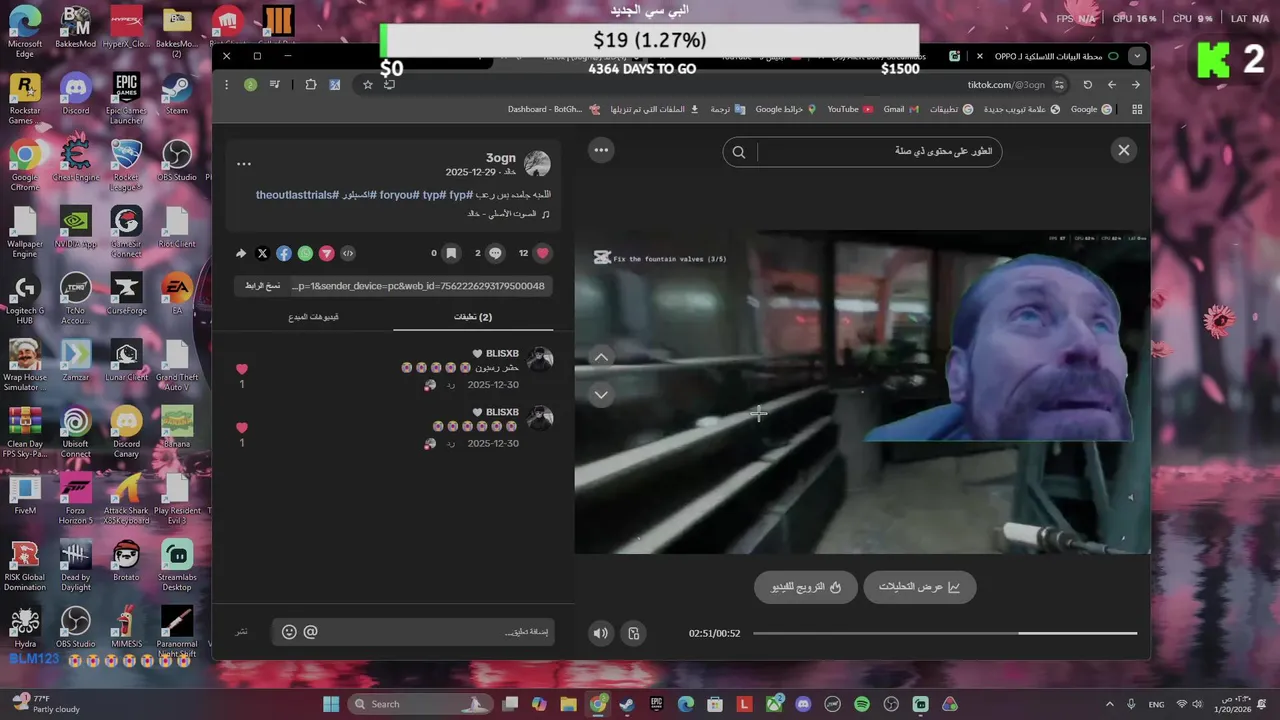This screenshot has width=1280, height=720.
Task: Open Gmail bookmark in bookmarks bar
Action: coord(901,109)
